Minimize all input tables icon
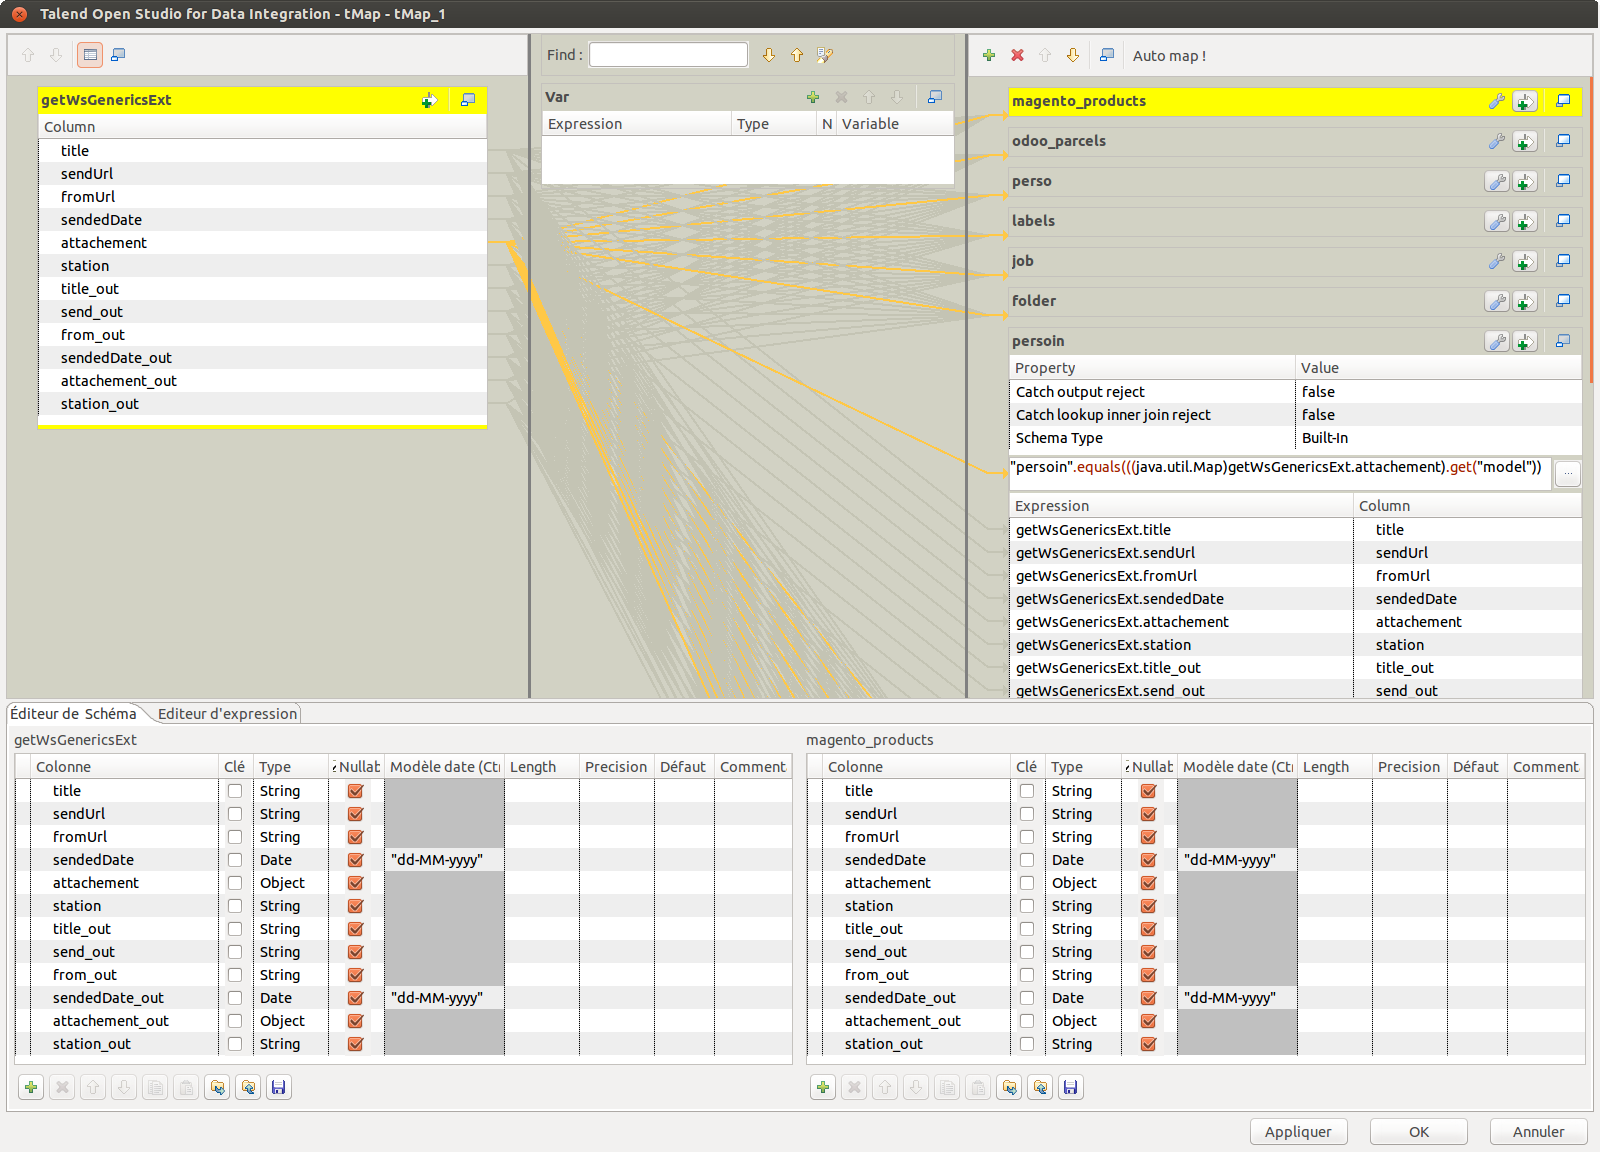Viewport: 1600px width, 1152px height. coord(118,55)
